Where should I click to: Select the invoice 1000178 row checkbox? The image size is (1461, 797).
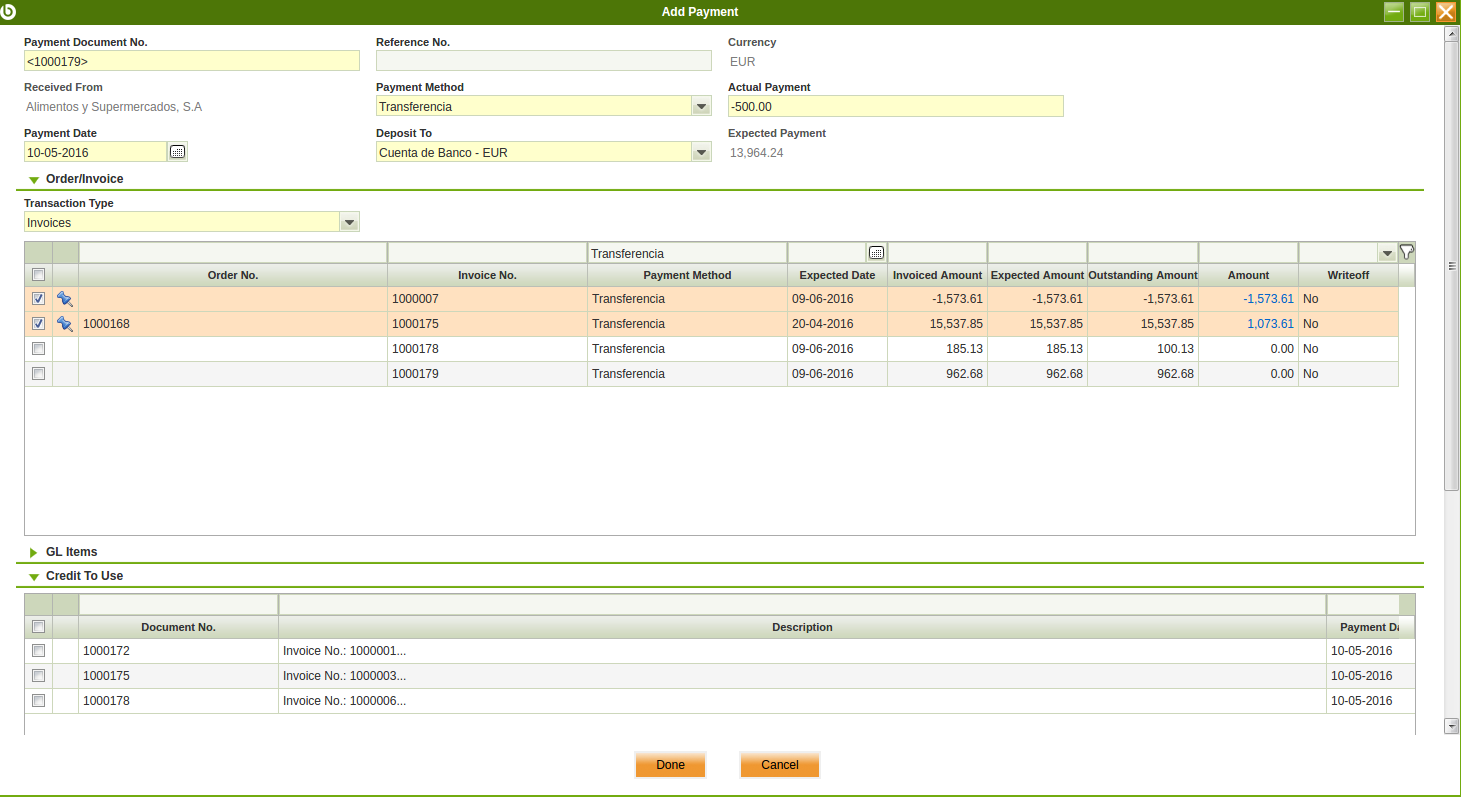pyautogui.click(x=38, y=349)
